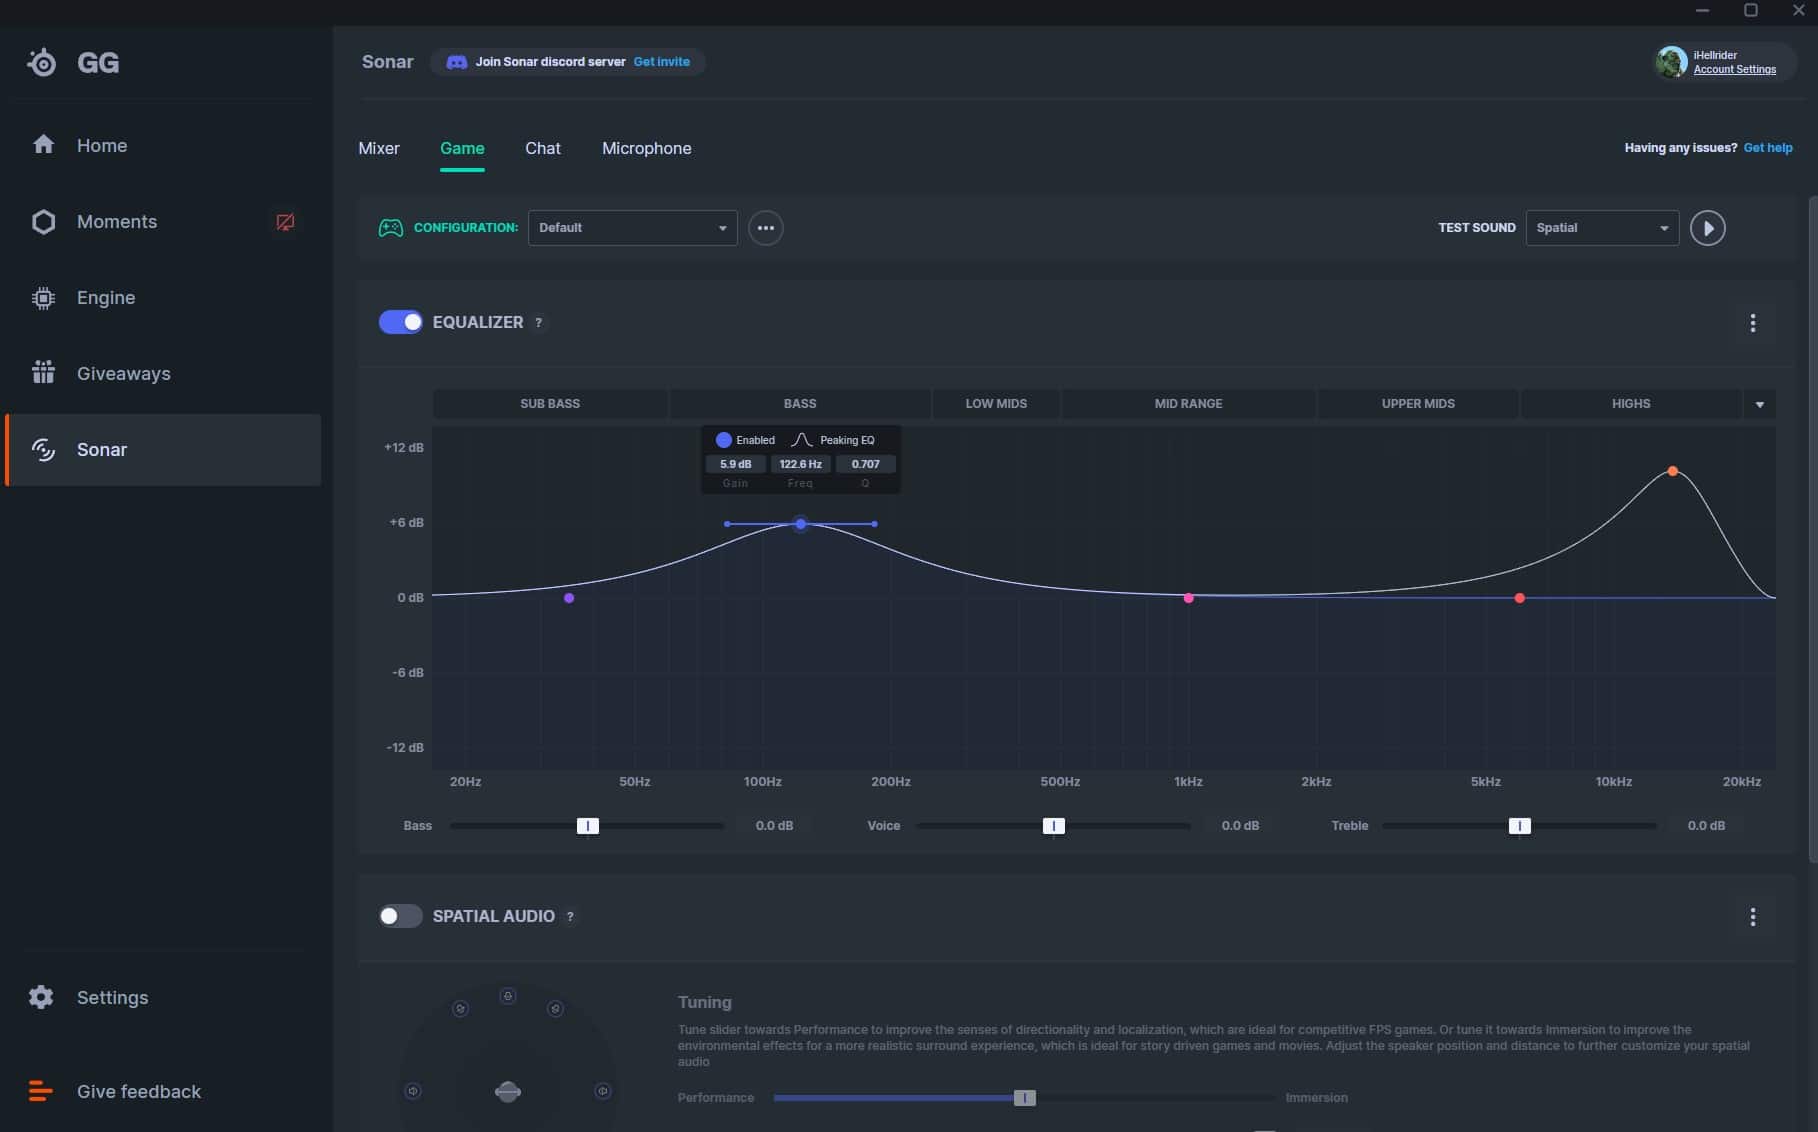Open Account Settings link
Image resolution: width=1818 pixels, height=1132 pixels.
click(x=1735, y=70)
